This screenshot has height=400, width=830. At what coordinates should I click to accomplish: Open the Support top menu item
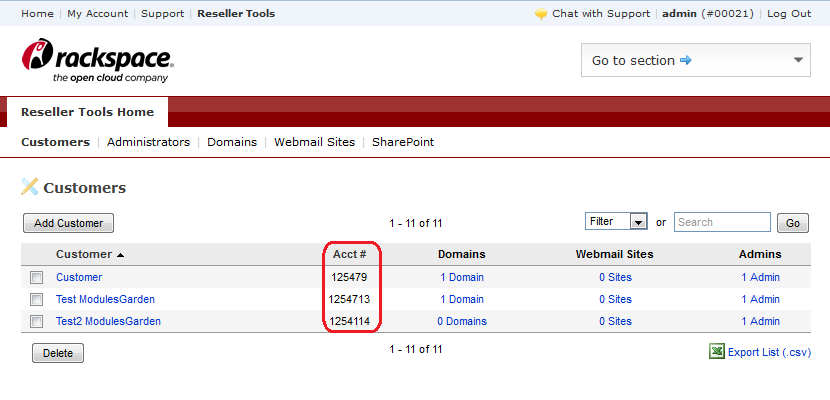(x=163, y=14)
